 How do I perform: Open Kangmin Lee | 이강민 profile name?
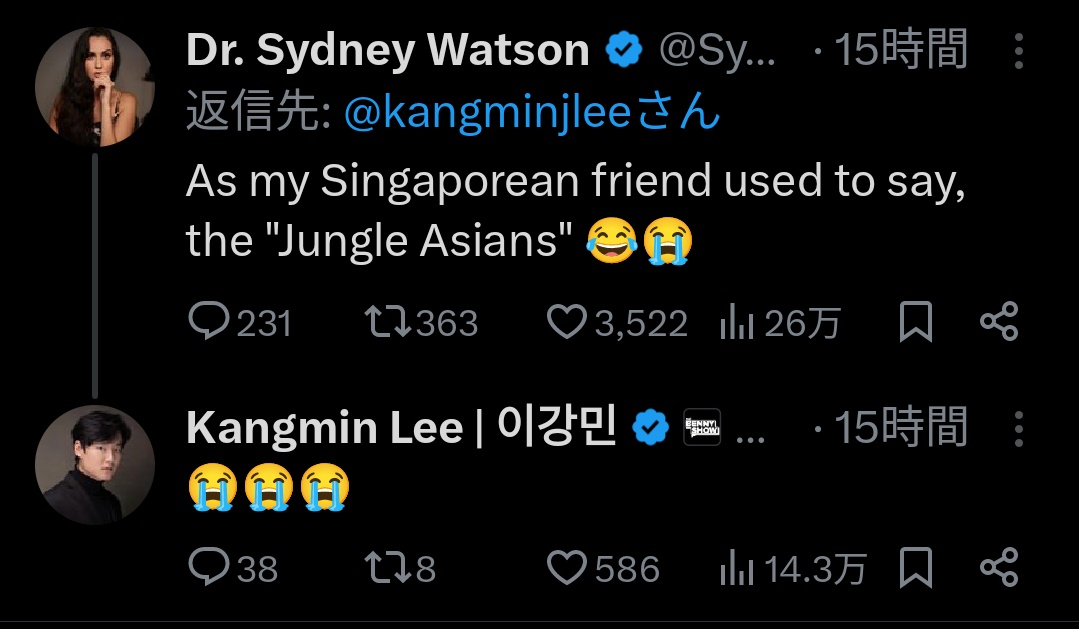click(400, 428)
